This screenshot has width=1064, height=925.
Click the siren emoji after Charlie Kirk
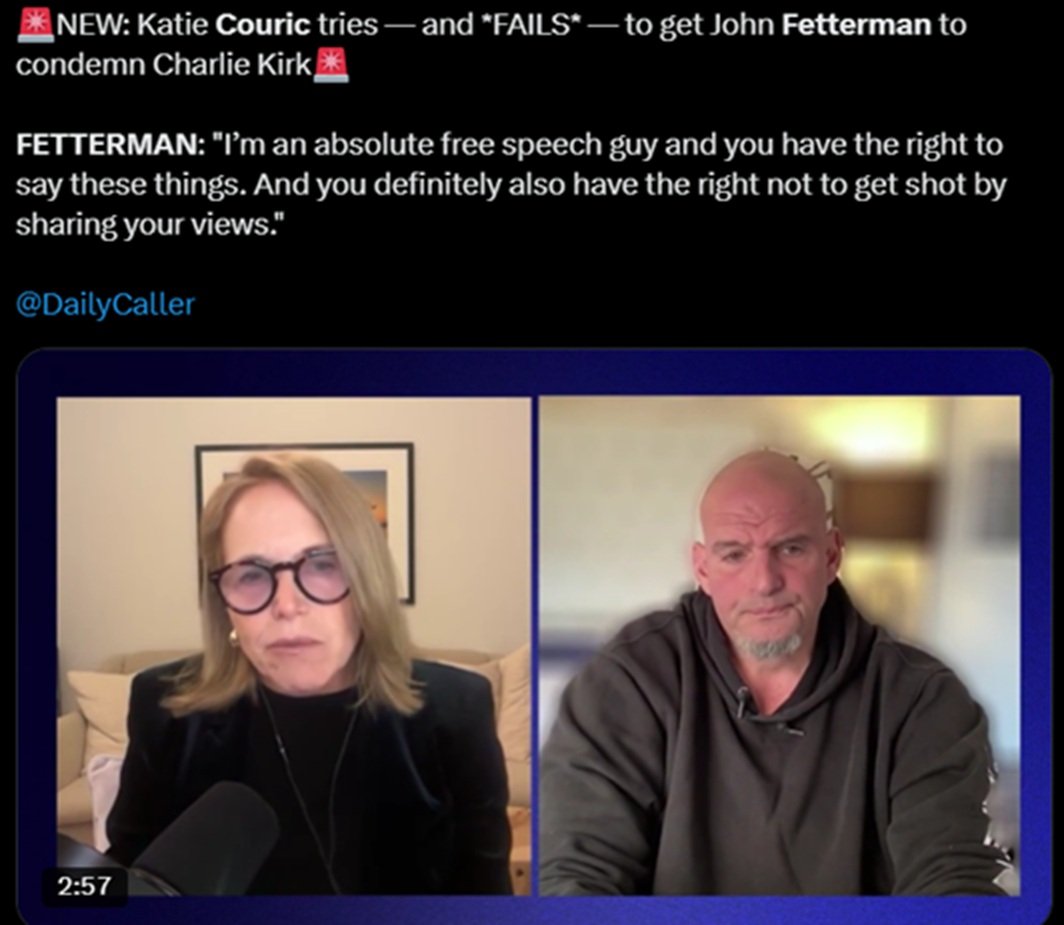[x=330, y=65]
